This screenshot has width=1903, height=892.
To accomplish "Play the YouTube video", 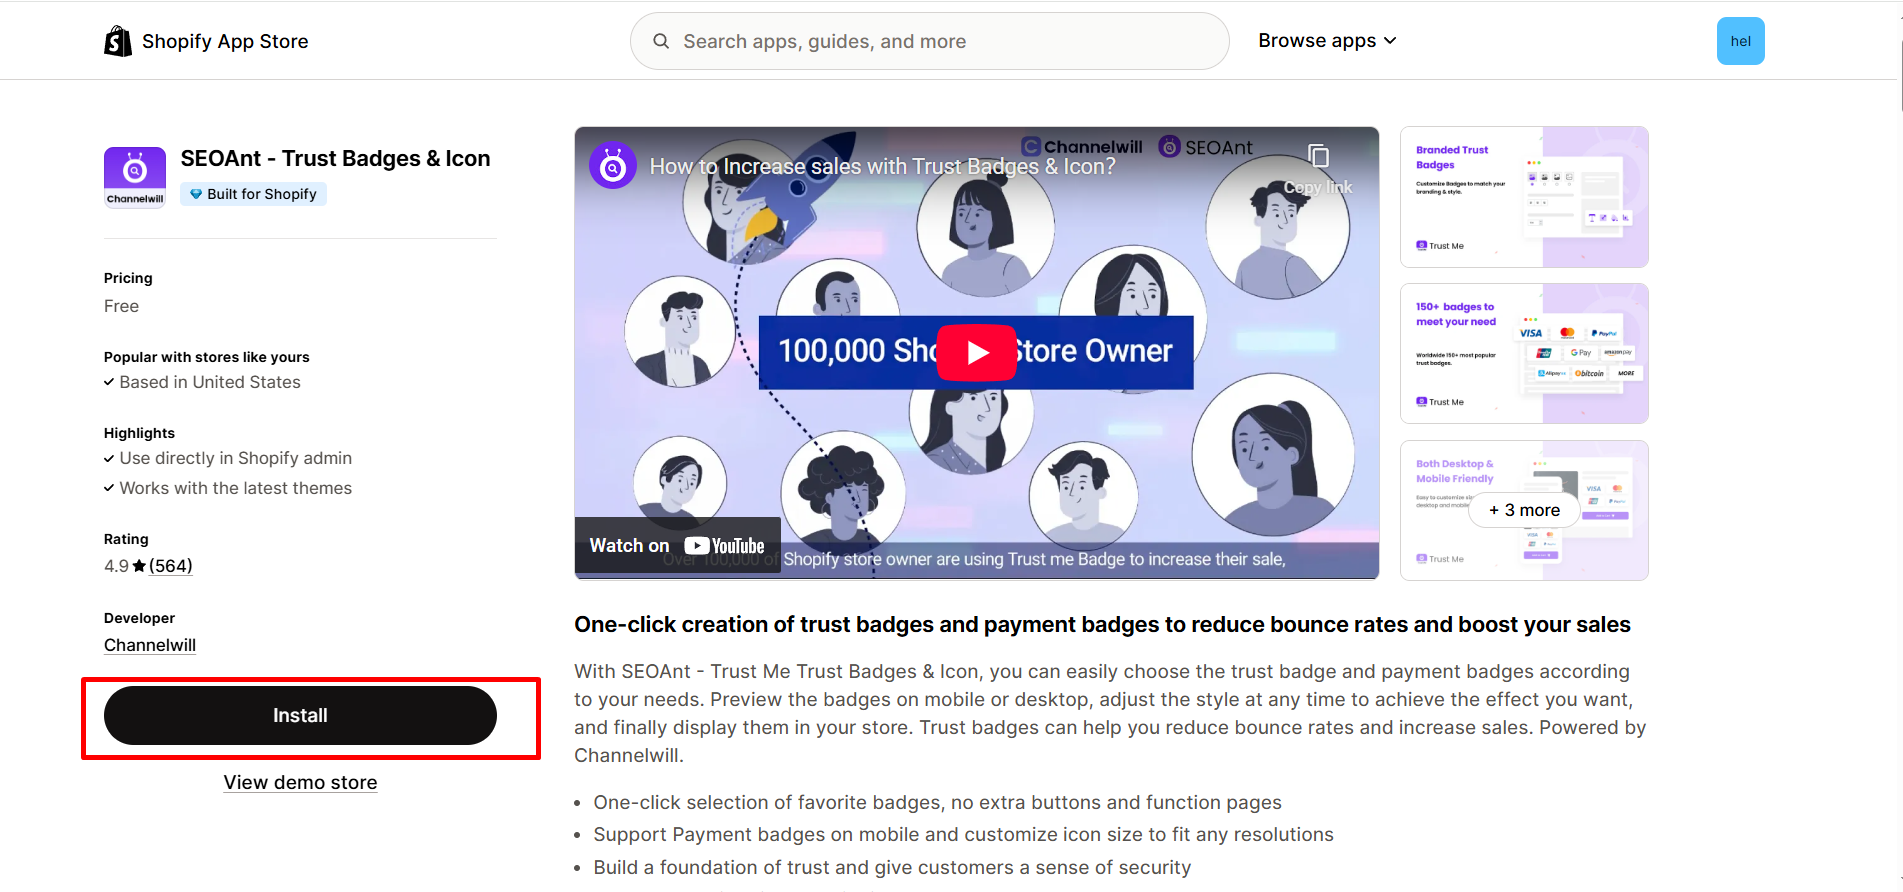I will tap(976, 352).
